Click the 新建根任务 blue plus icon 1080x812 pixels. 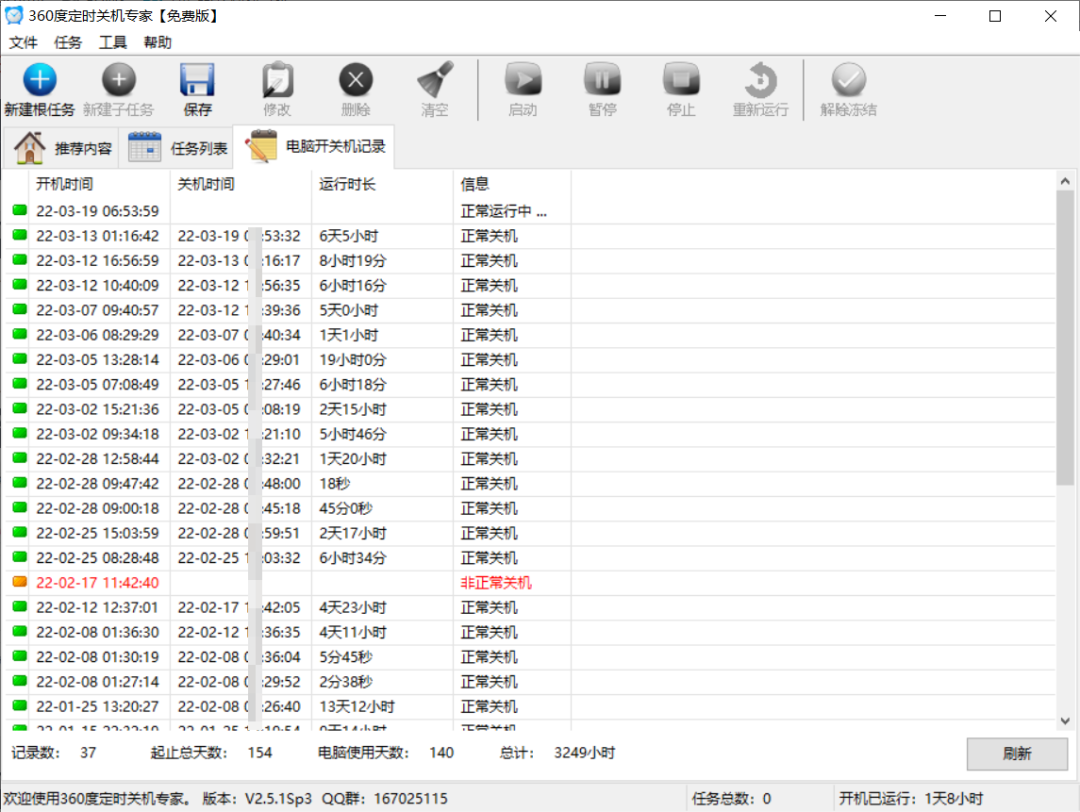40,80
